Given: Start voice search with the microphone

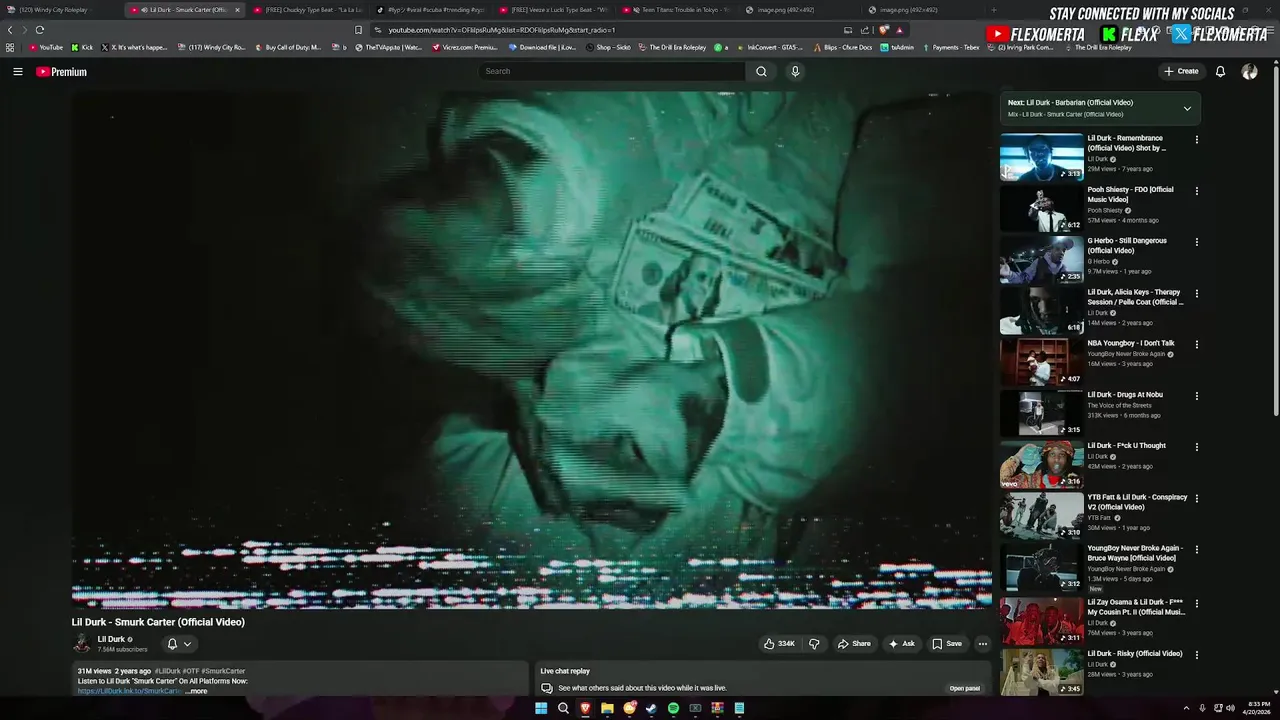Looking at the screenshot, I should (795, 71).
